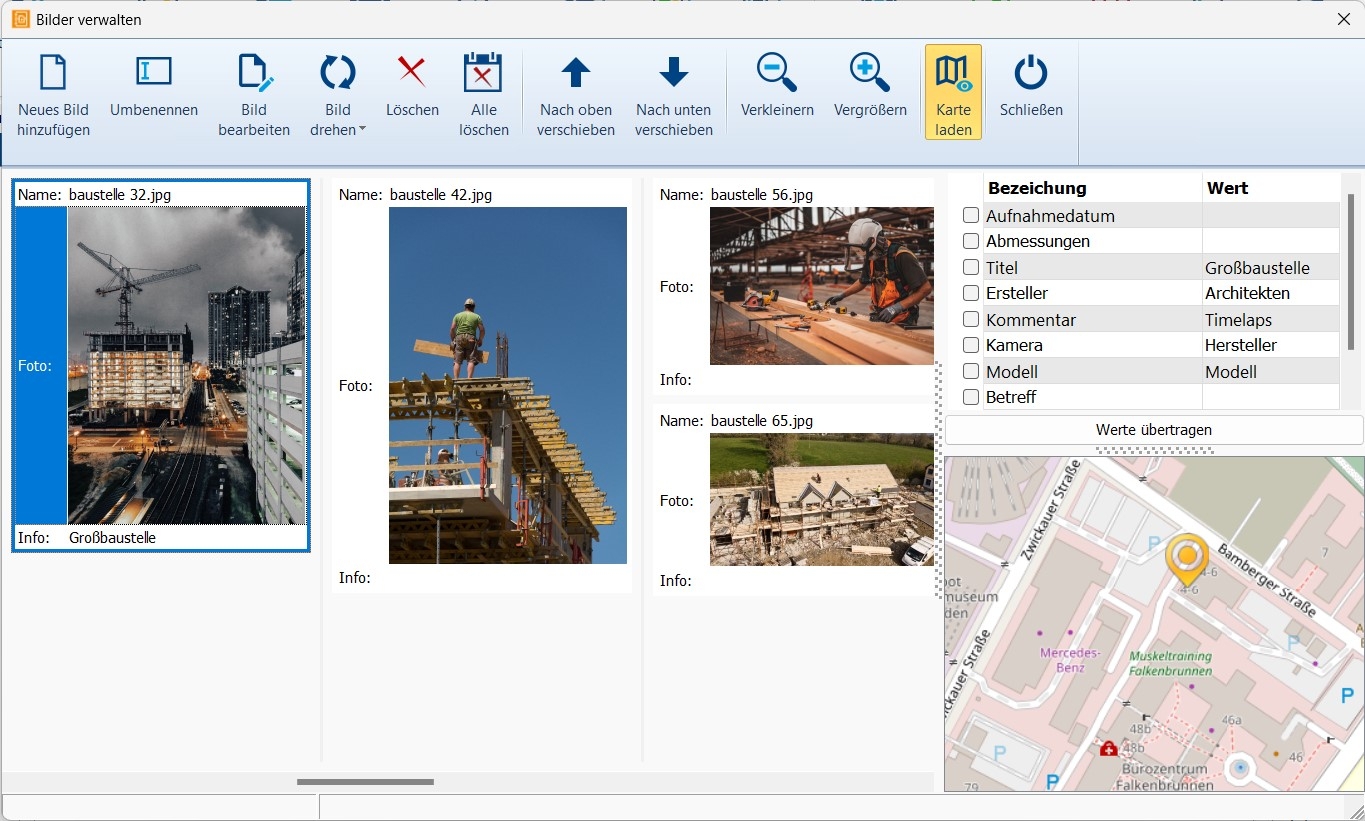Click Nach unten verschieben arrow
The height and width of the screenshot is (821, 1365).
673,73
